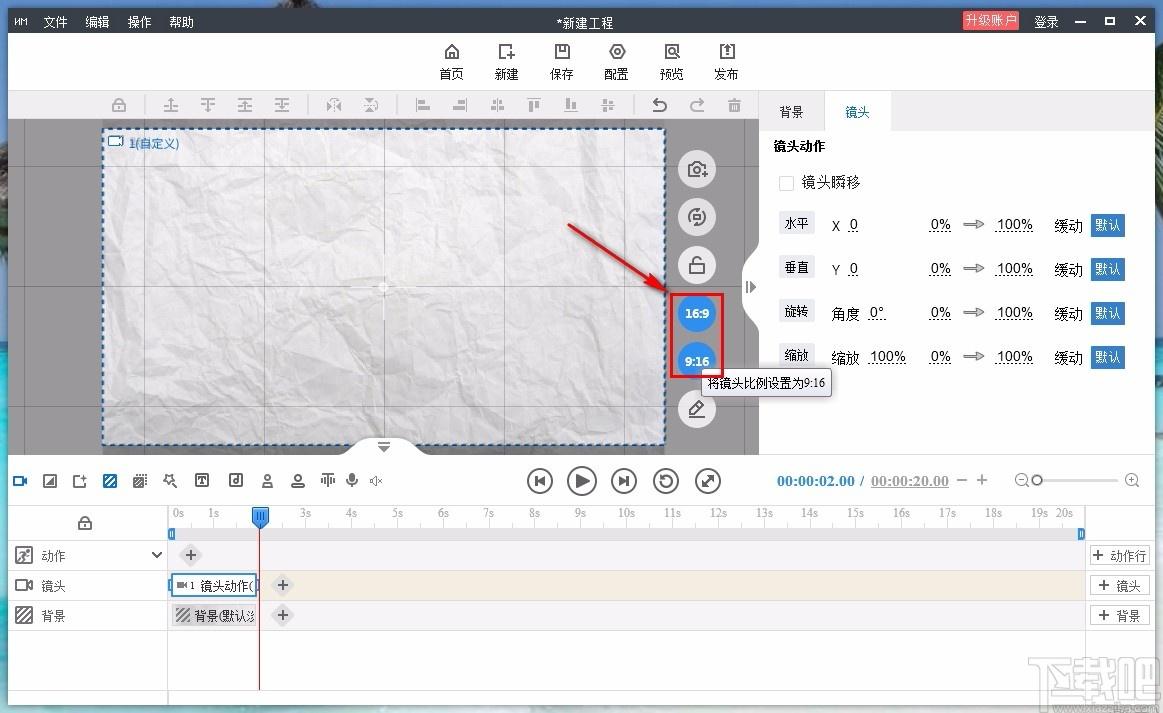Collapse the canvas using bottom handle
Screen dimensions: 1163x713
click(x=384, y=447)
